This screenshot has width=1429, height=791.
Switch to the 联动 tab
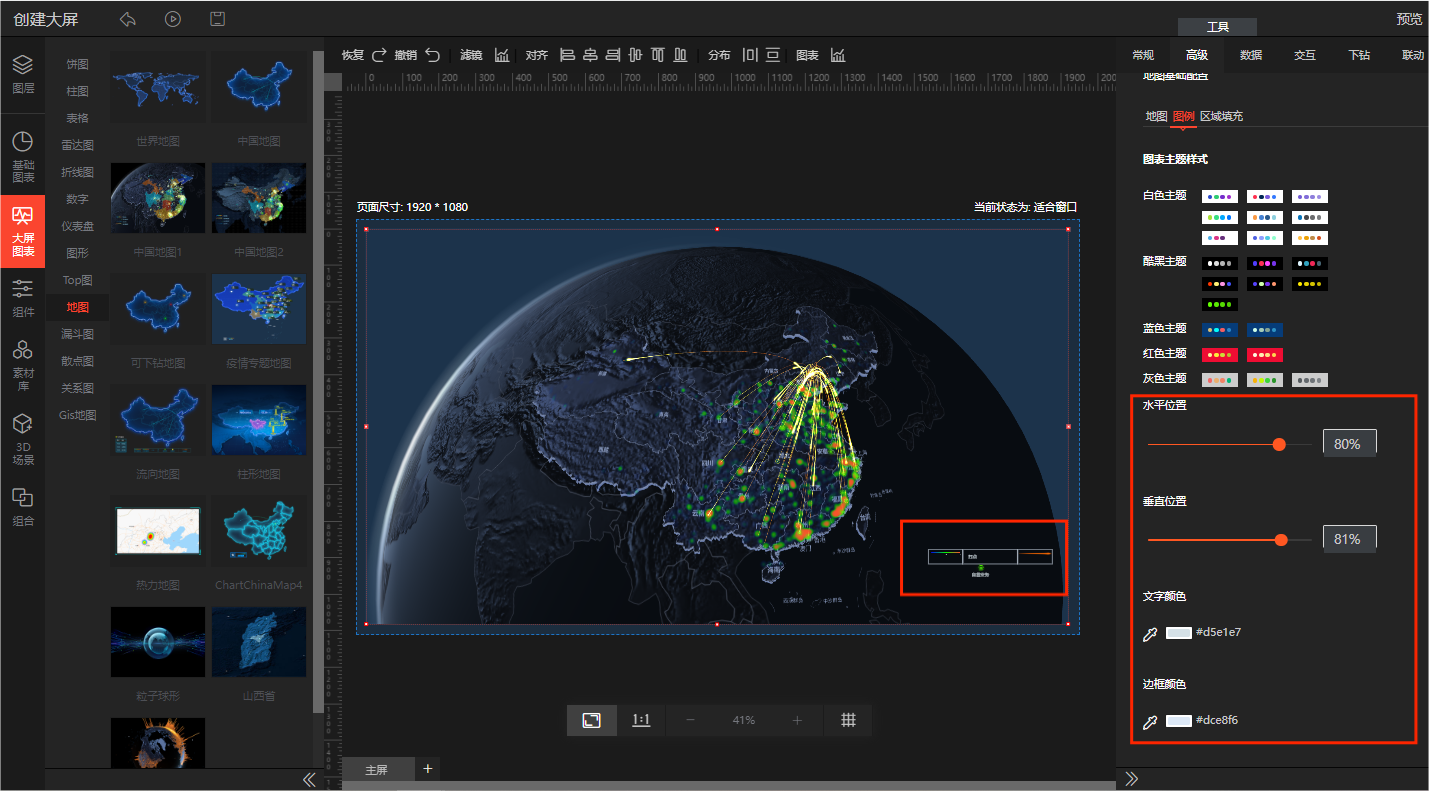tap(1413, 55)
